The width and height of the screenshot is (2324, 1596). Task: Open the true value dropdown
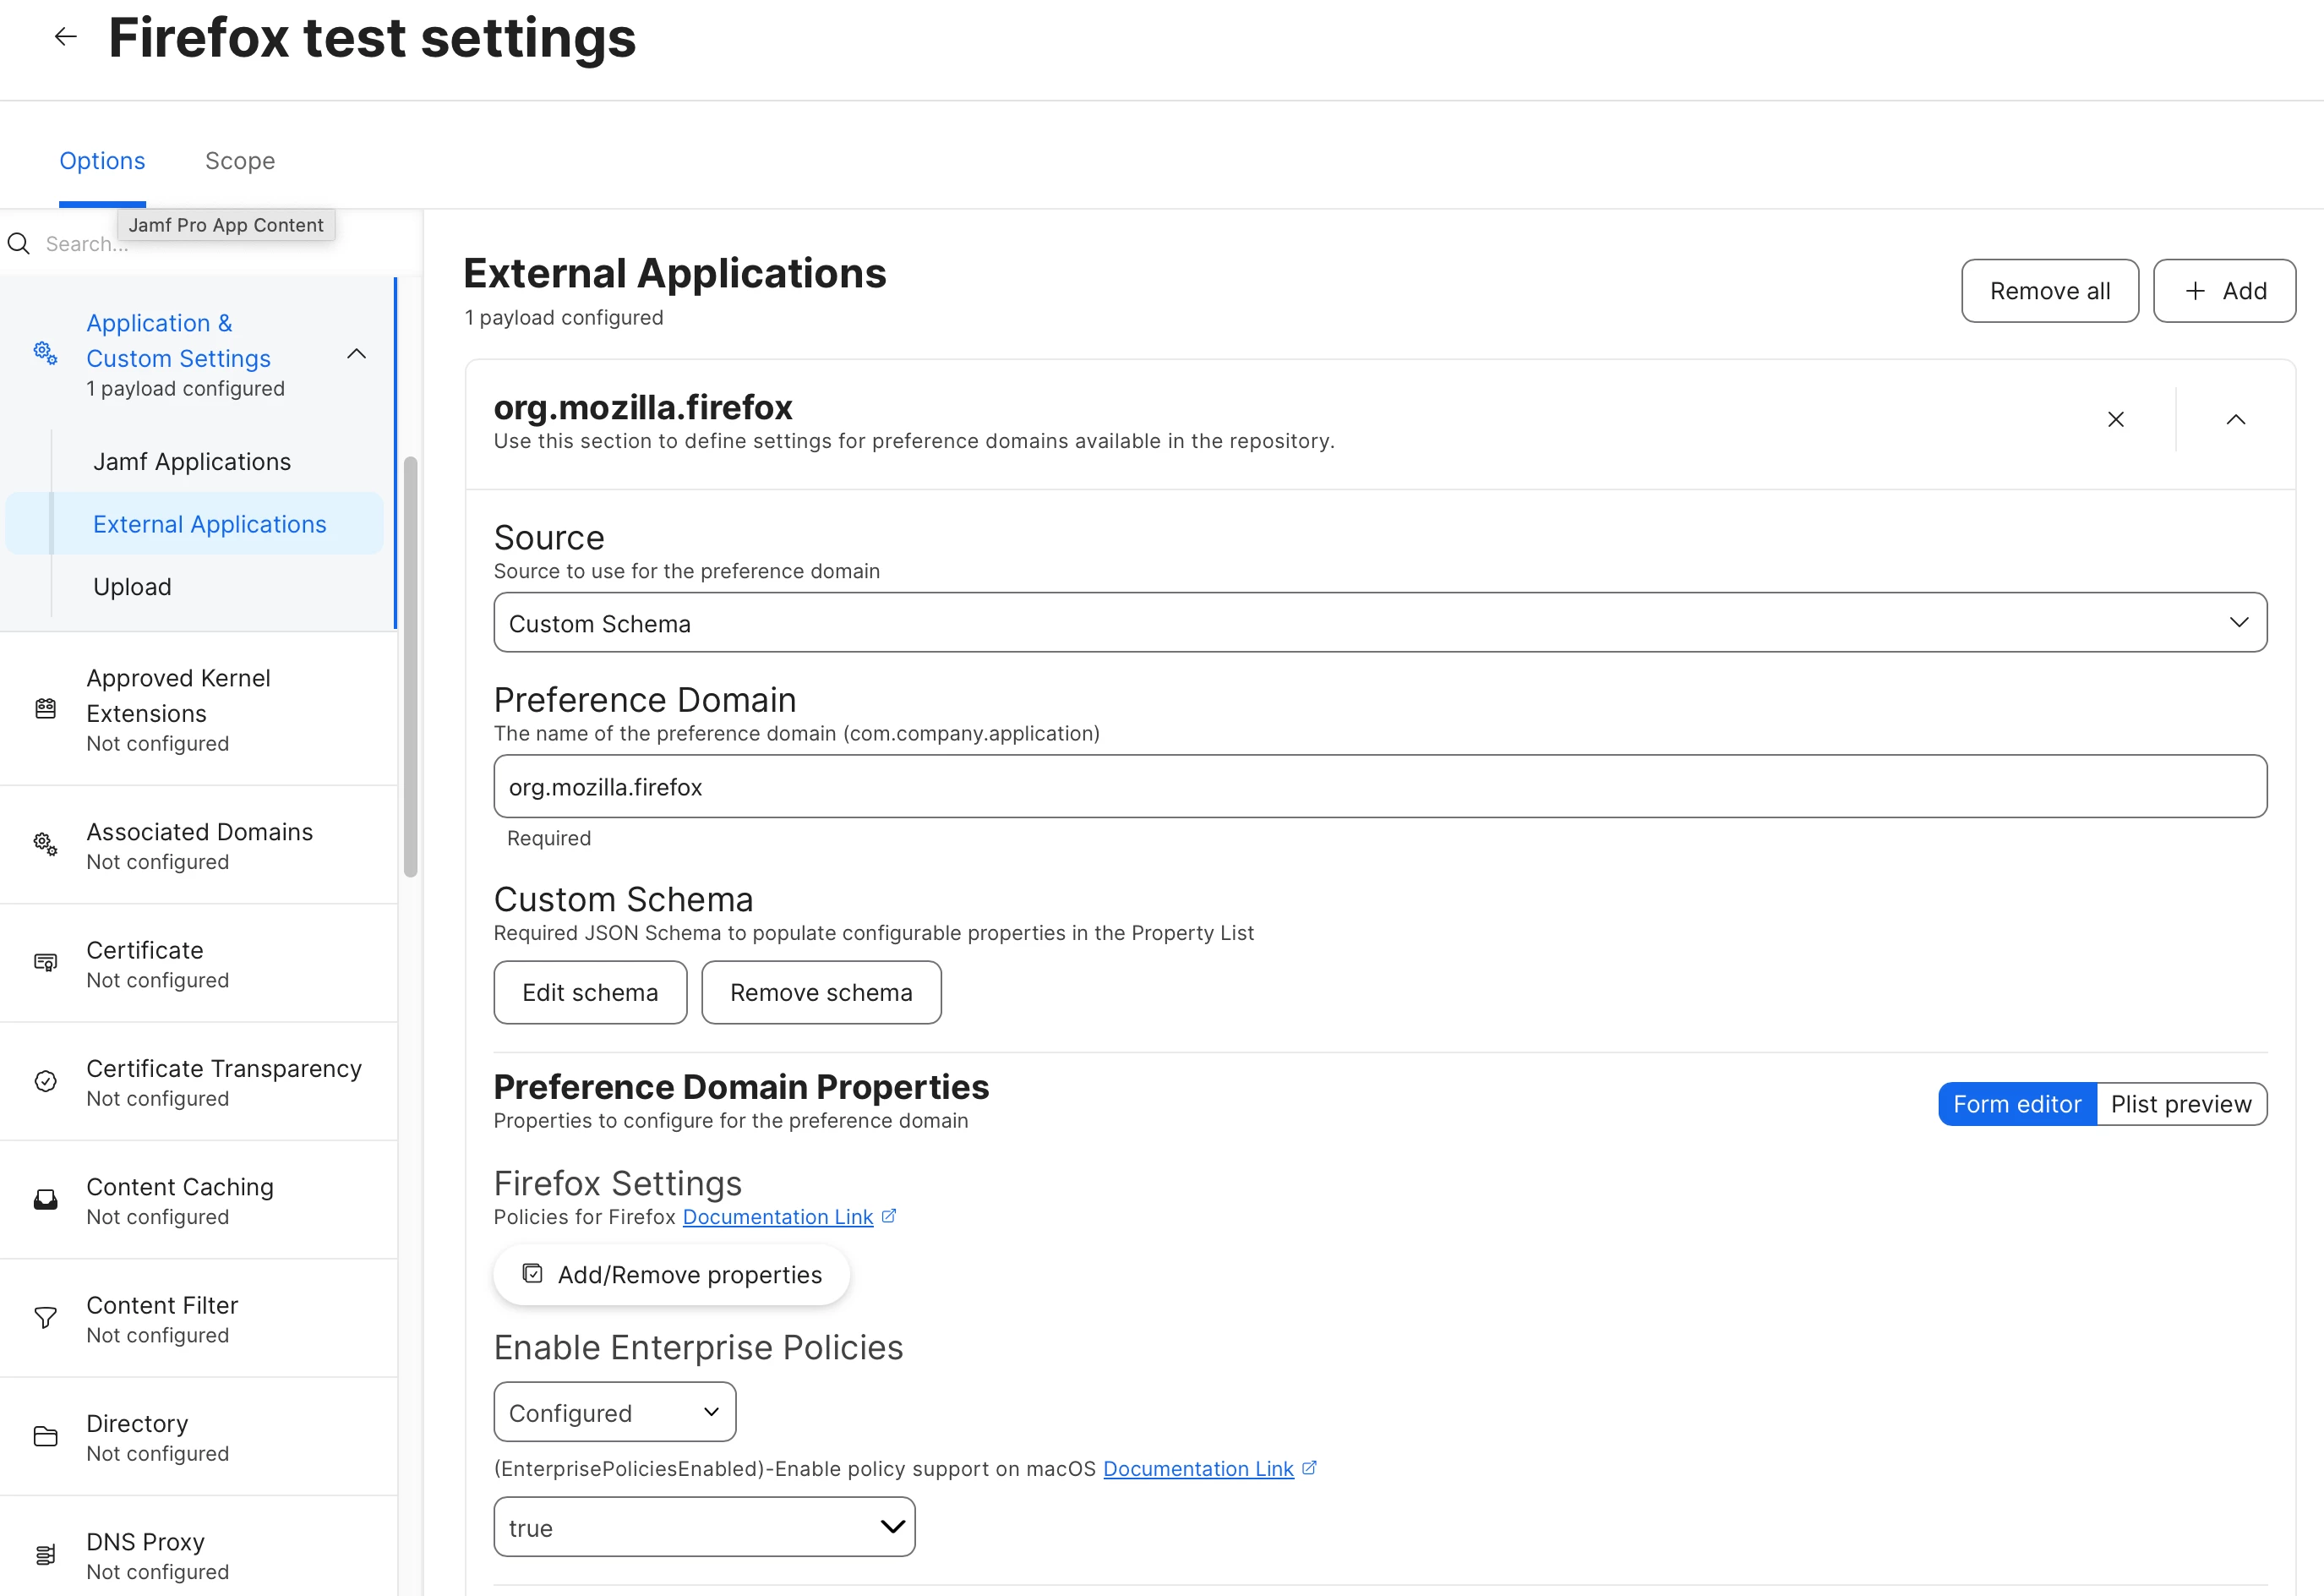[704, 1527]
